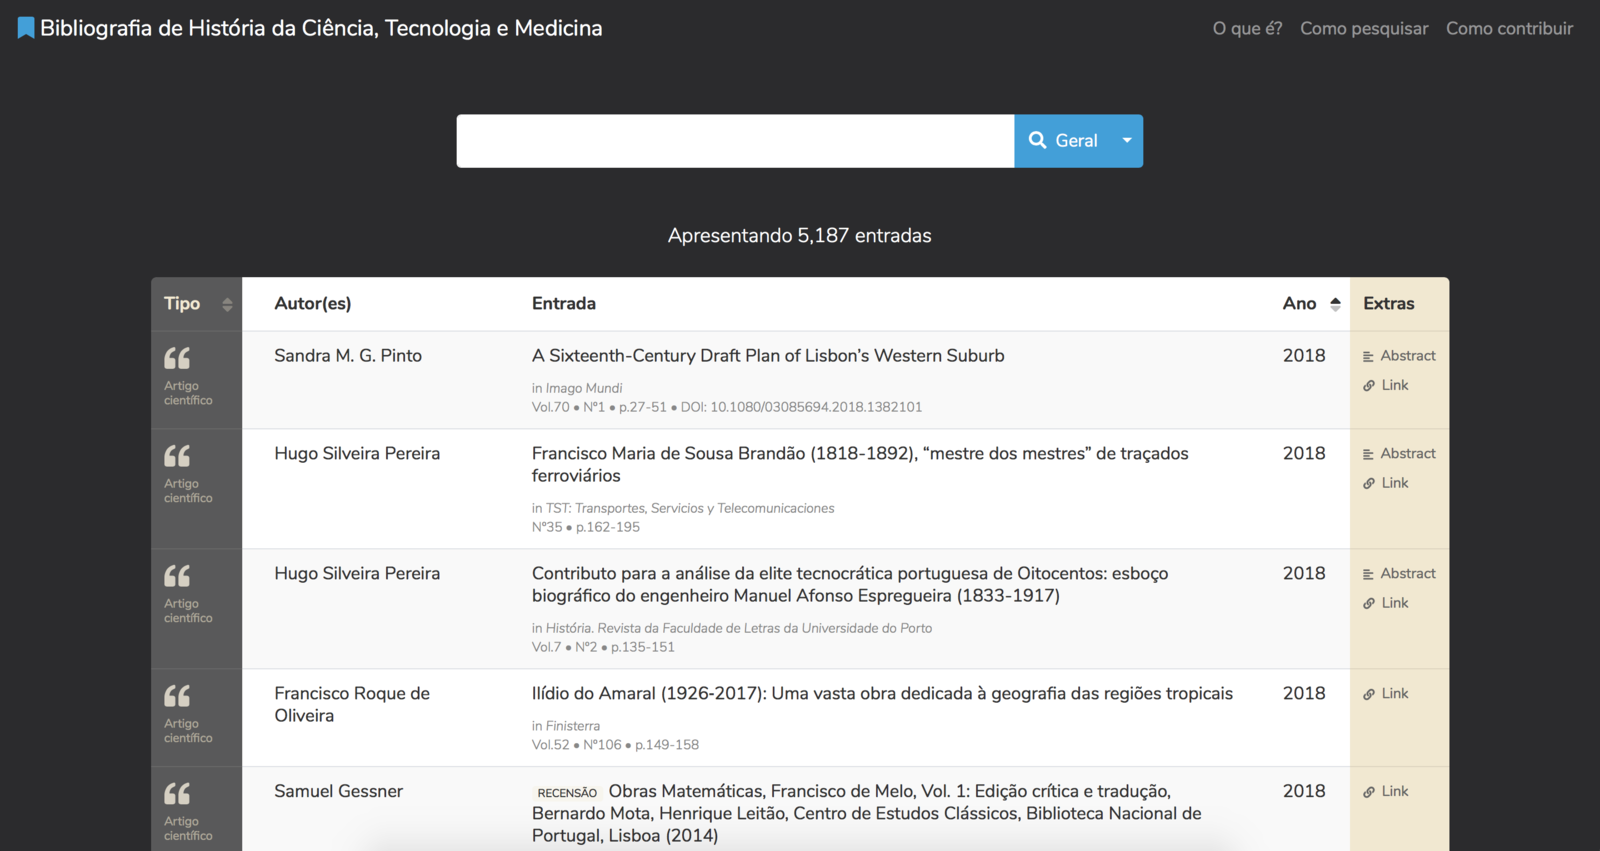
Task: Click the Entrada column header
Action: click(564, 304)
